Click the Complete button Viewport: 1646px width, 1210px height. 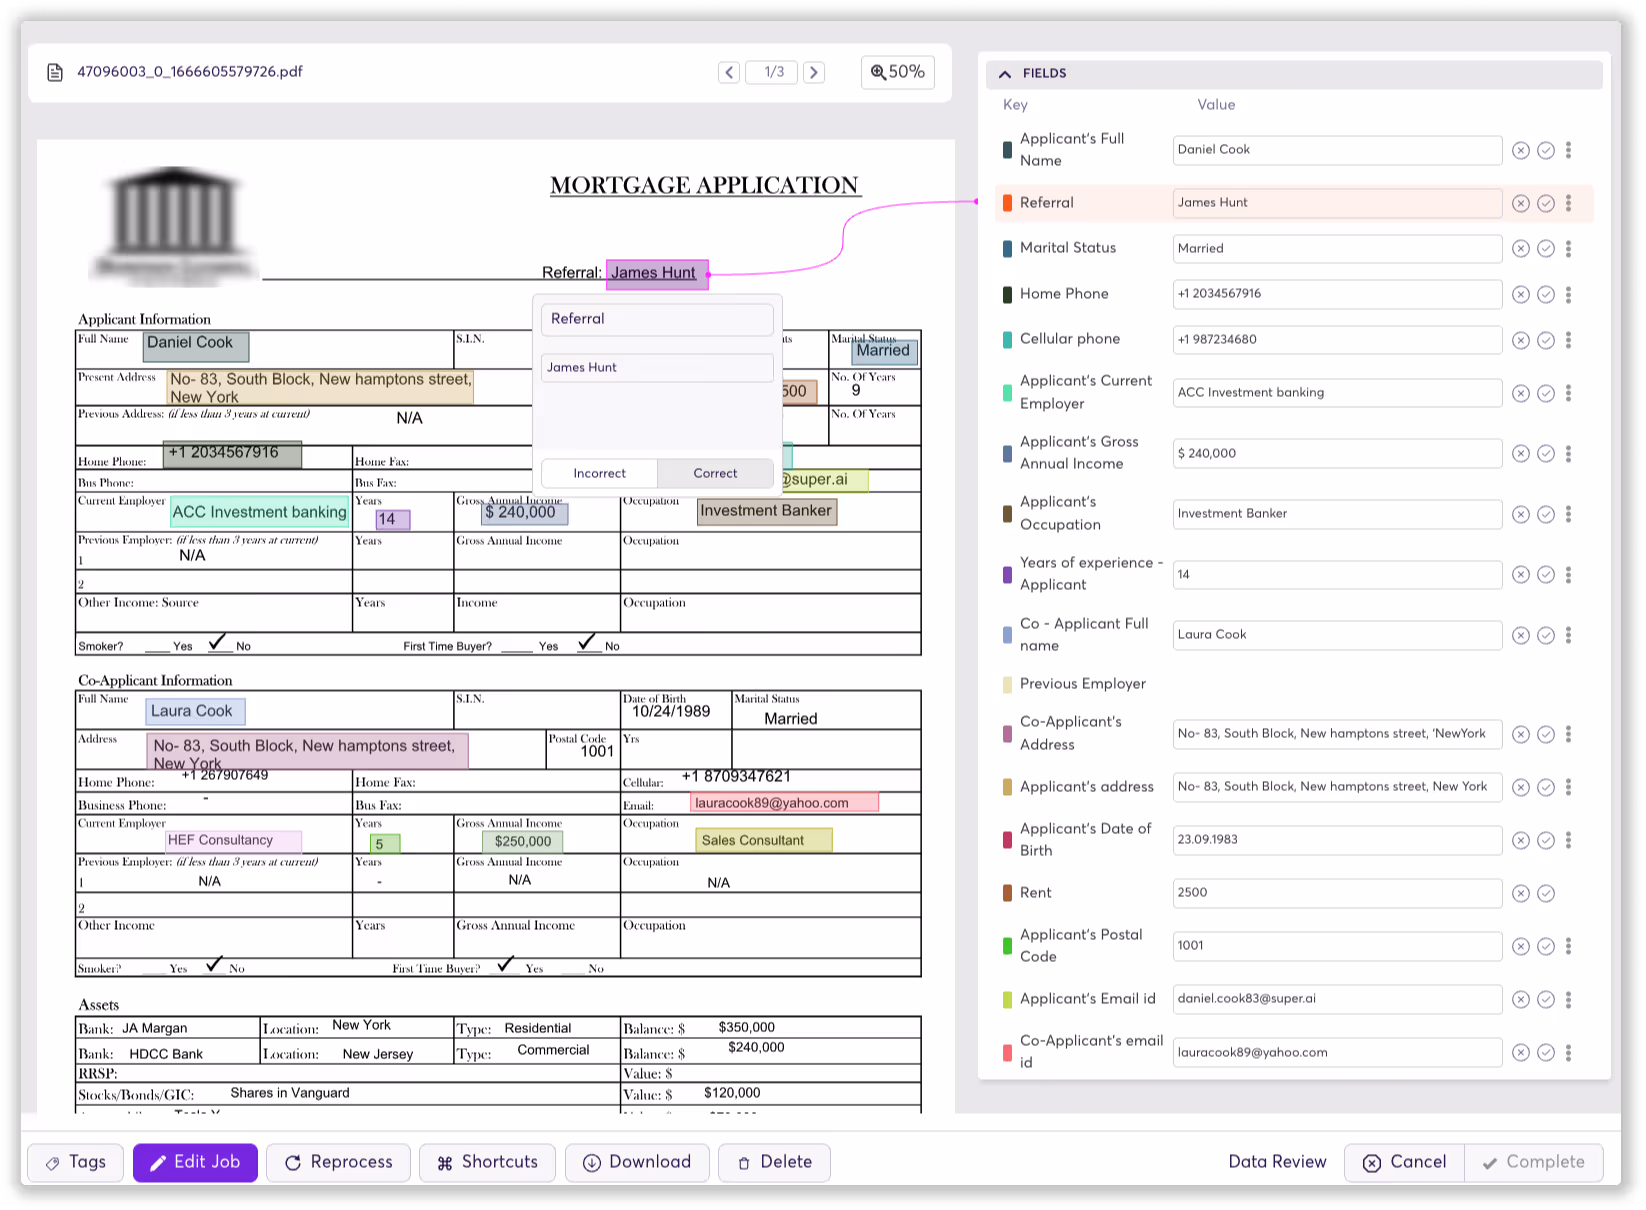point(1533,1162)
